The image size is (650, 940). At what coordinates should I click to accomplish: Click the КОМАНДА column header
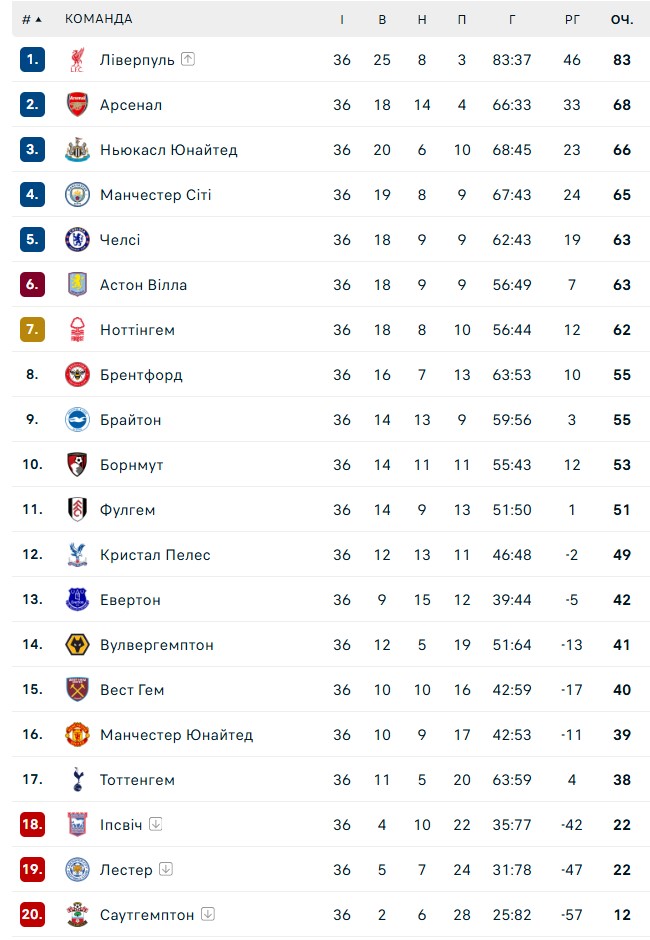(98, 19)
